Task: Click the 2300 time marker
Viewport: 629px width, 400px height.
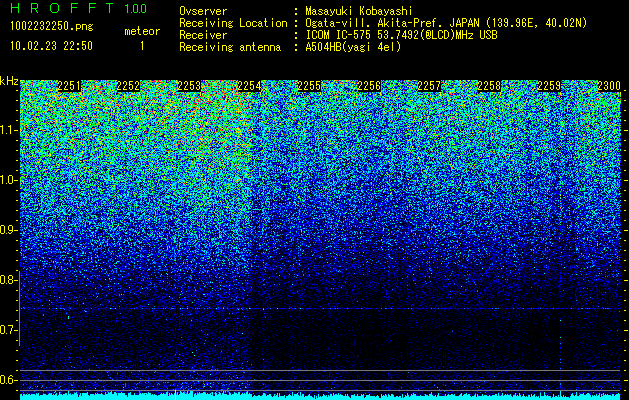Action: pyautogui.click(x=609, y=86)
